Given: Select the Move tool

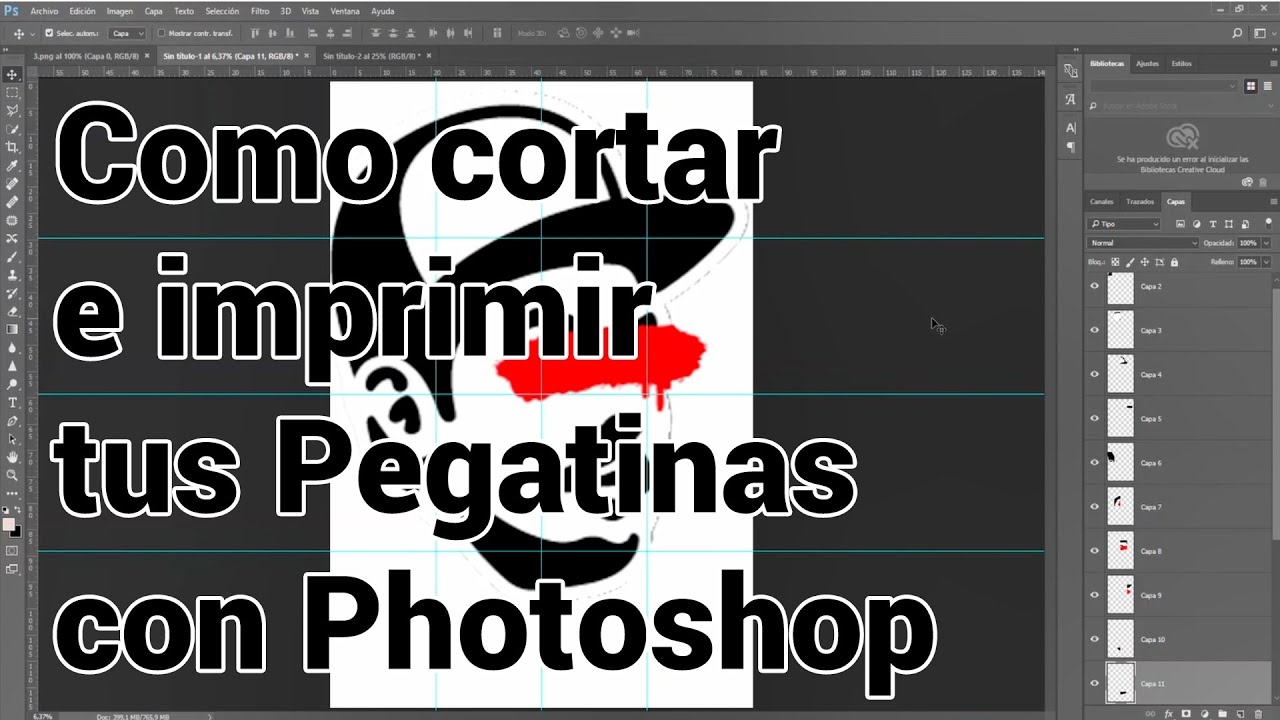Looking at the screenshot, I should click(12, 74).
